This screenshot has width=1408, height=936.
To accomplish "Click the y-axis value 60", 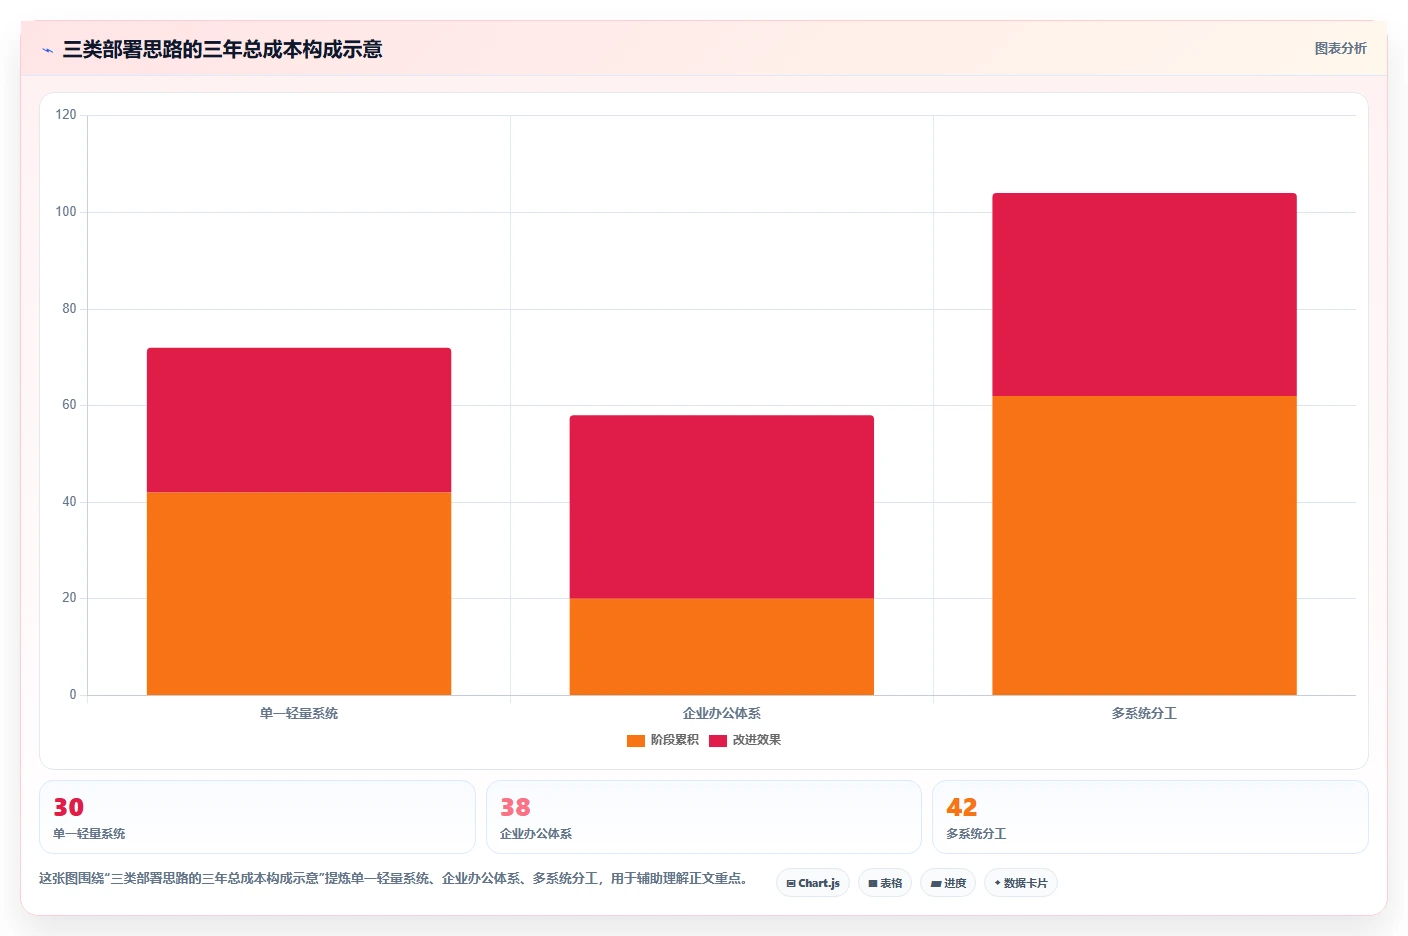I will click(x=69, y=405).
